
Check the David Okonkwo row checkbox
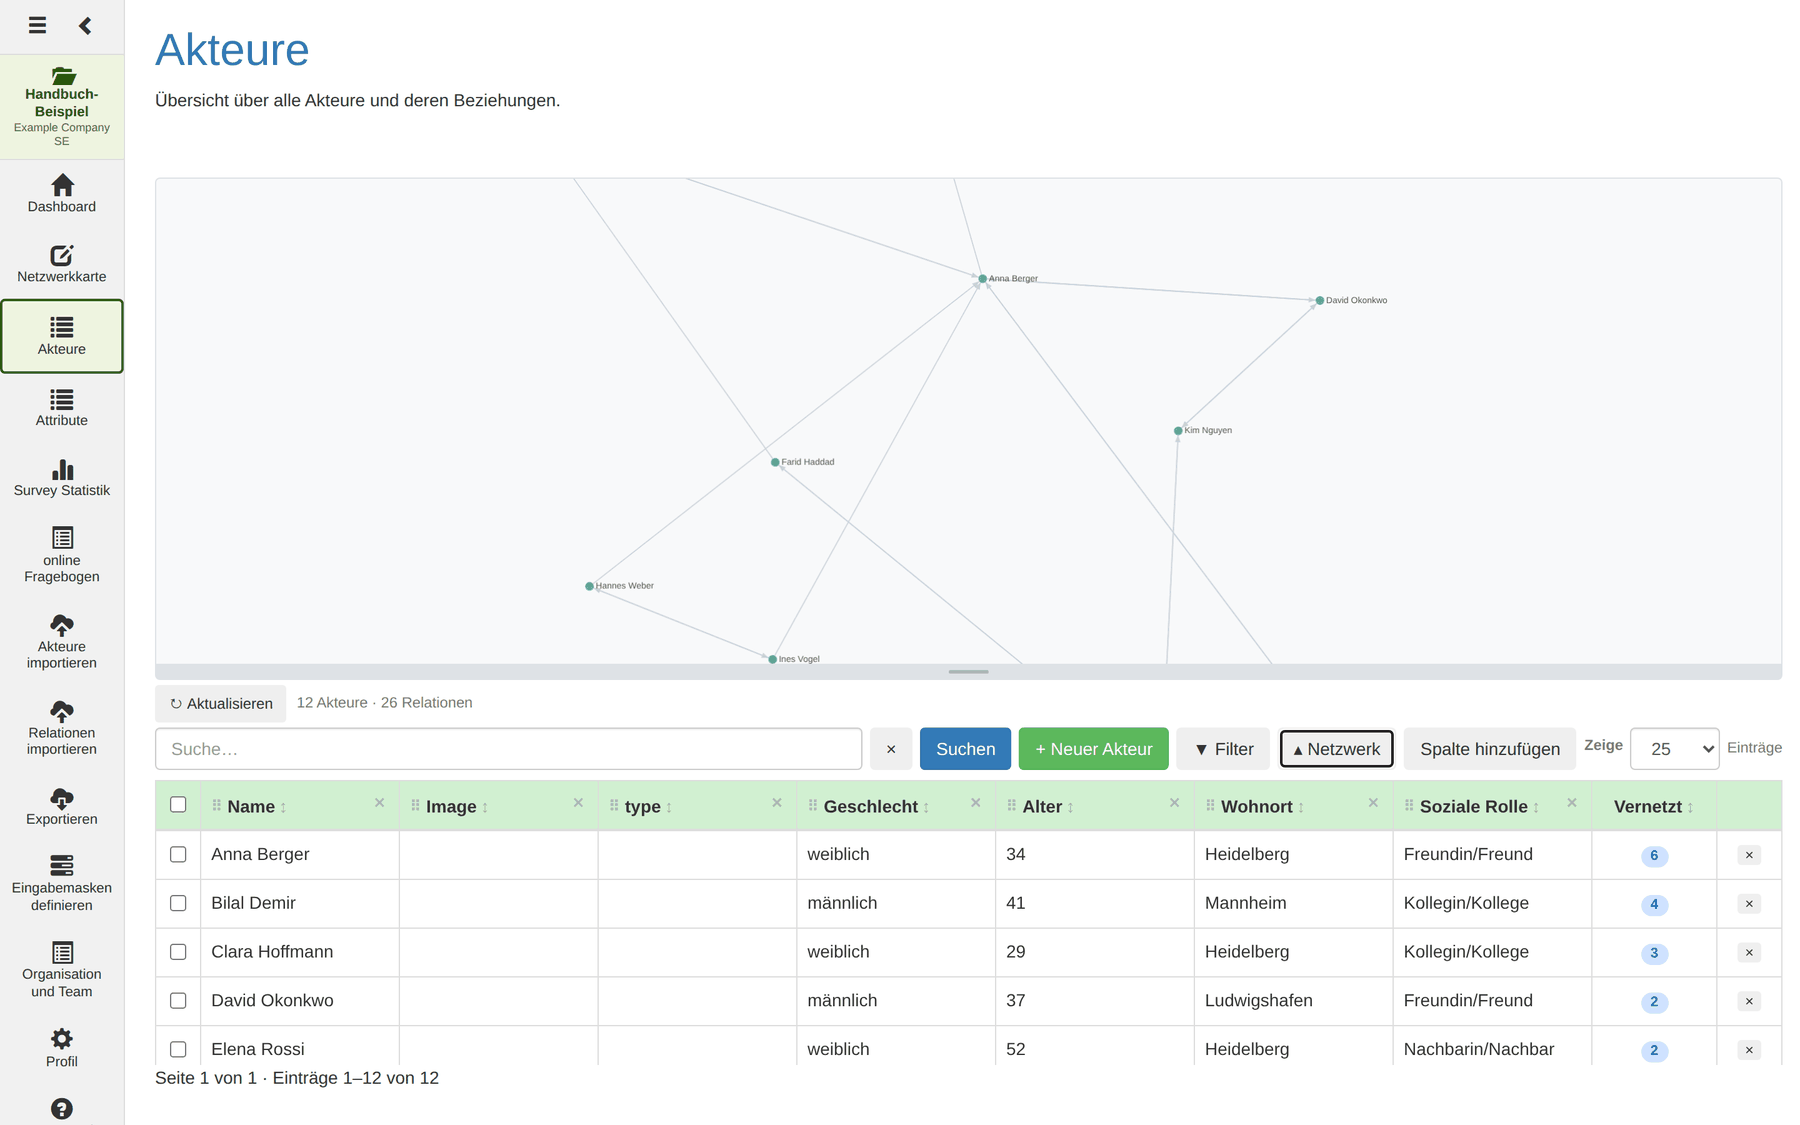tap(178, 1001)
